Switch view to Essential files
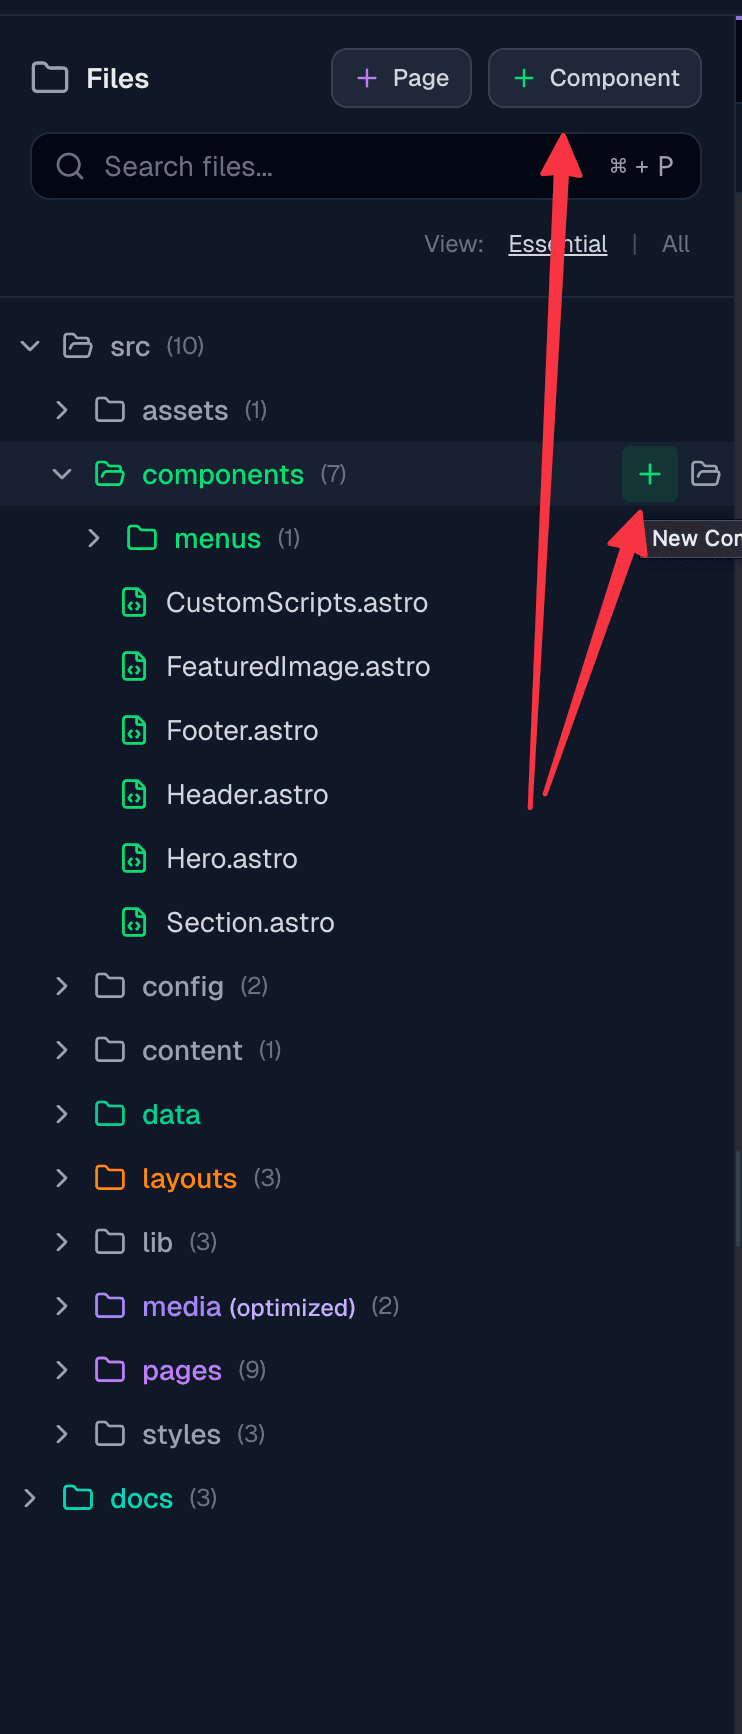Image resolution: width=742 pixels, height=1734 pixels. [x=557, y=243]
